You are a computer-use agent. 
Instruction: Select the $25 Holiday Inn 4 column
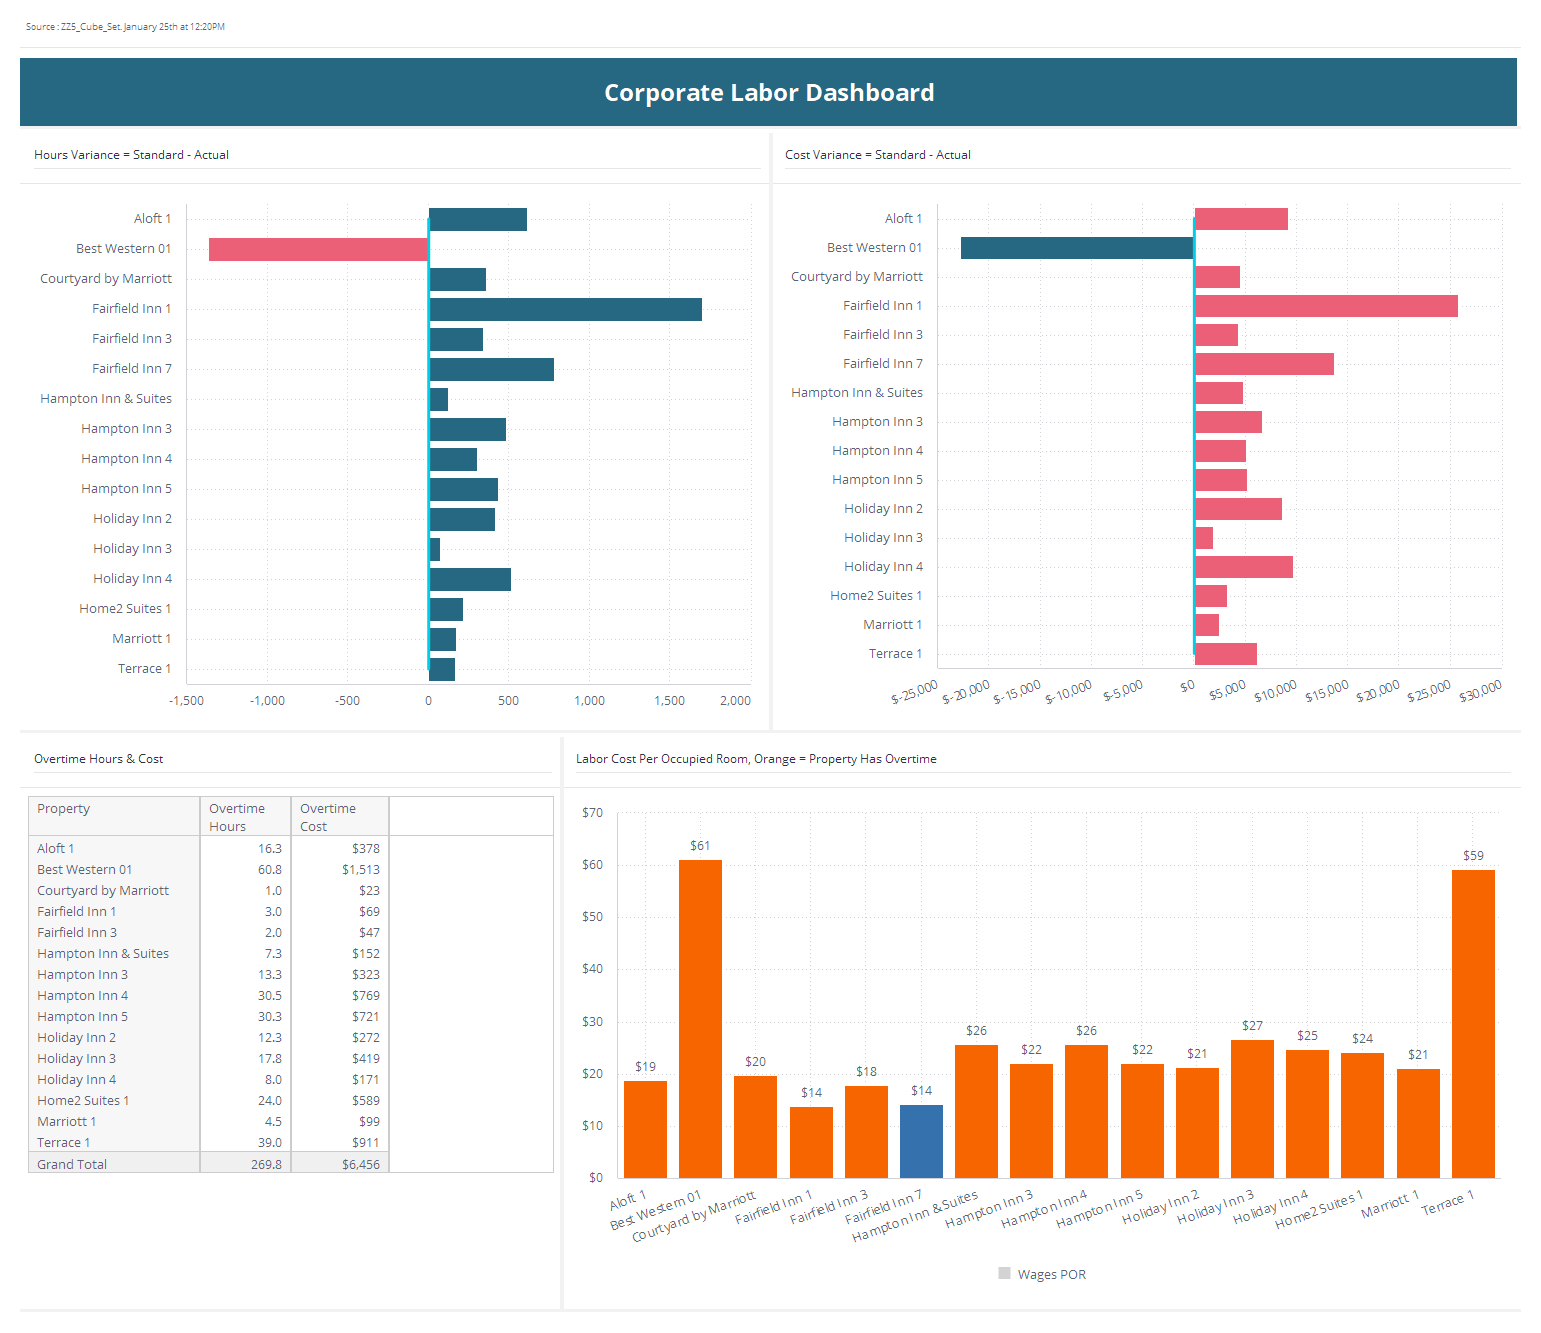1307,1114
